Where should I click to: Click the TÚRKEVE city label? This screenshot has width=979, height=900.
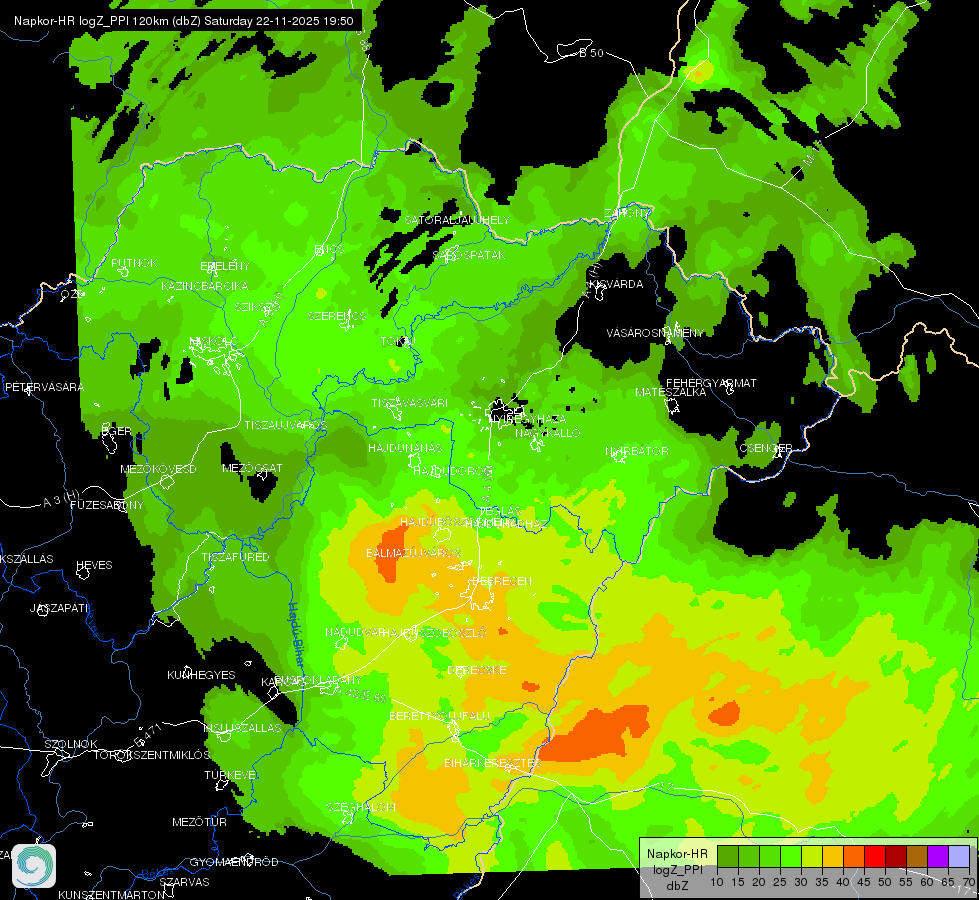[x=230, y=775]
